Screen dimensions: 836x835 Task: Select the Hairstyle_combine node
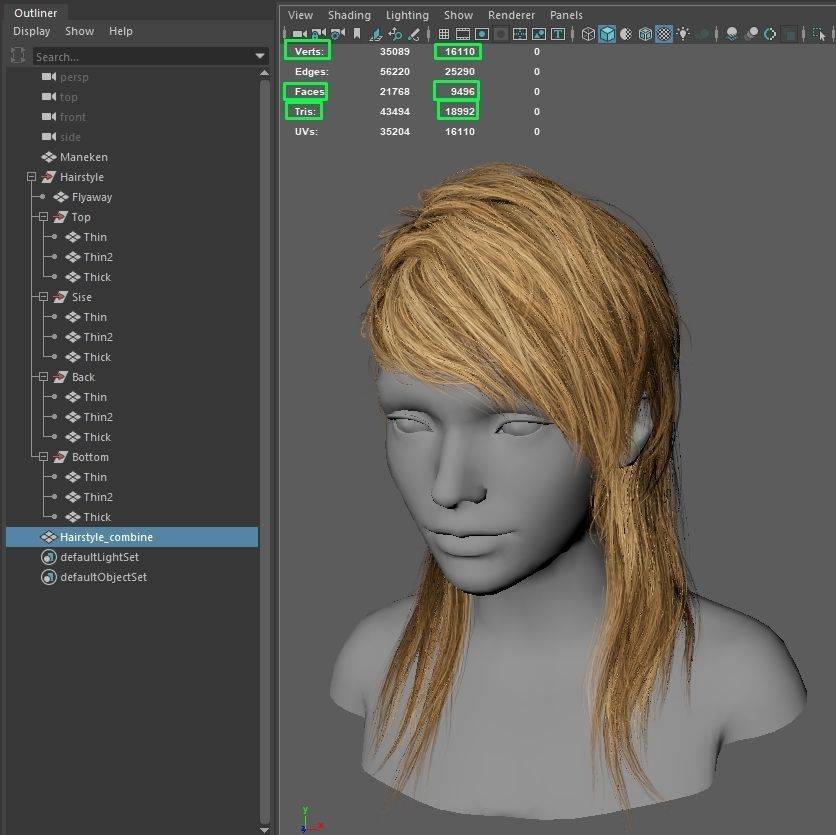pos(132,537)
